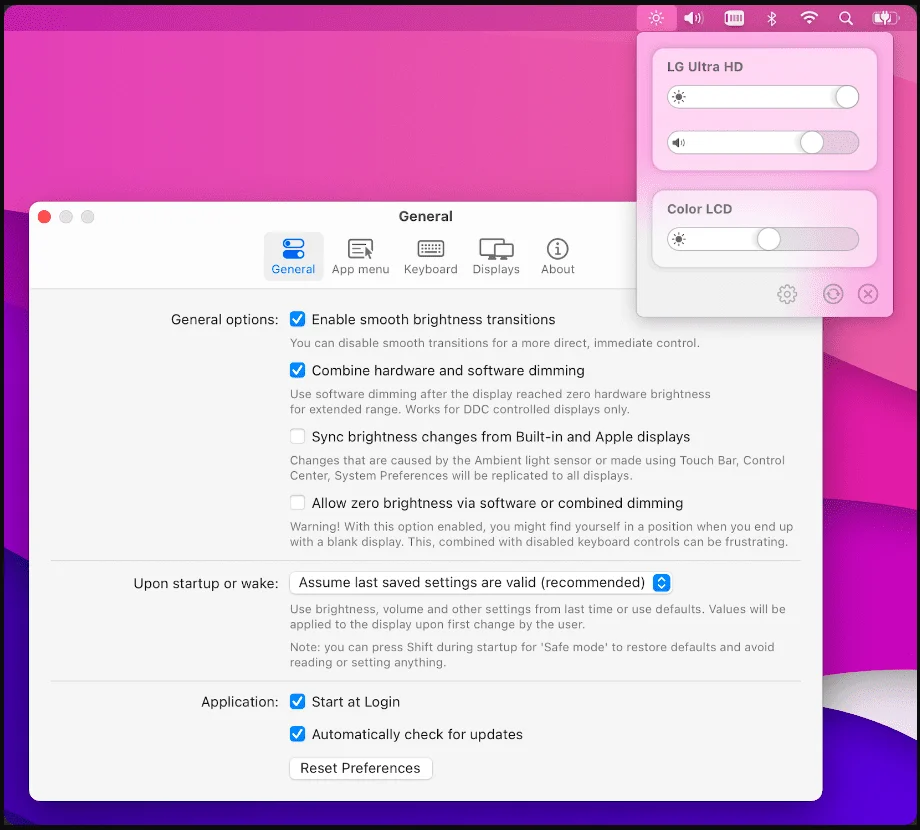
Task: Disable smooth brightness transitions checkbox
Action: 297,319
